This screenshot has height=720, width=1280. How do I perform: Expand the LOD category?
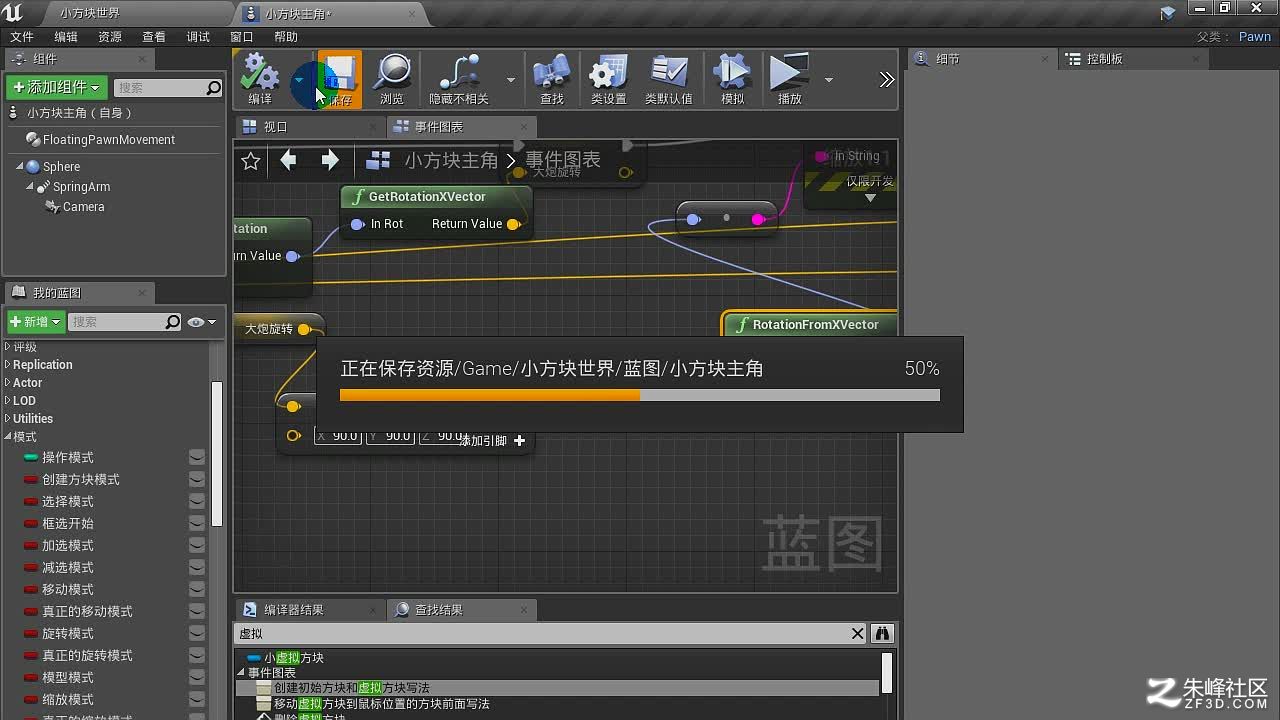[8, 401]
